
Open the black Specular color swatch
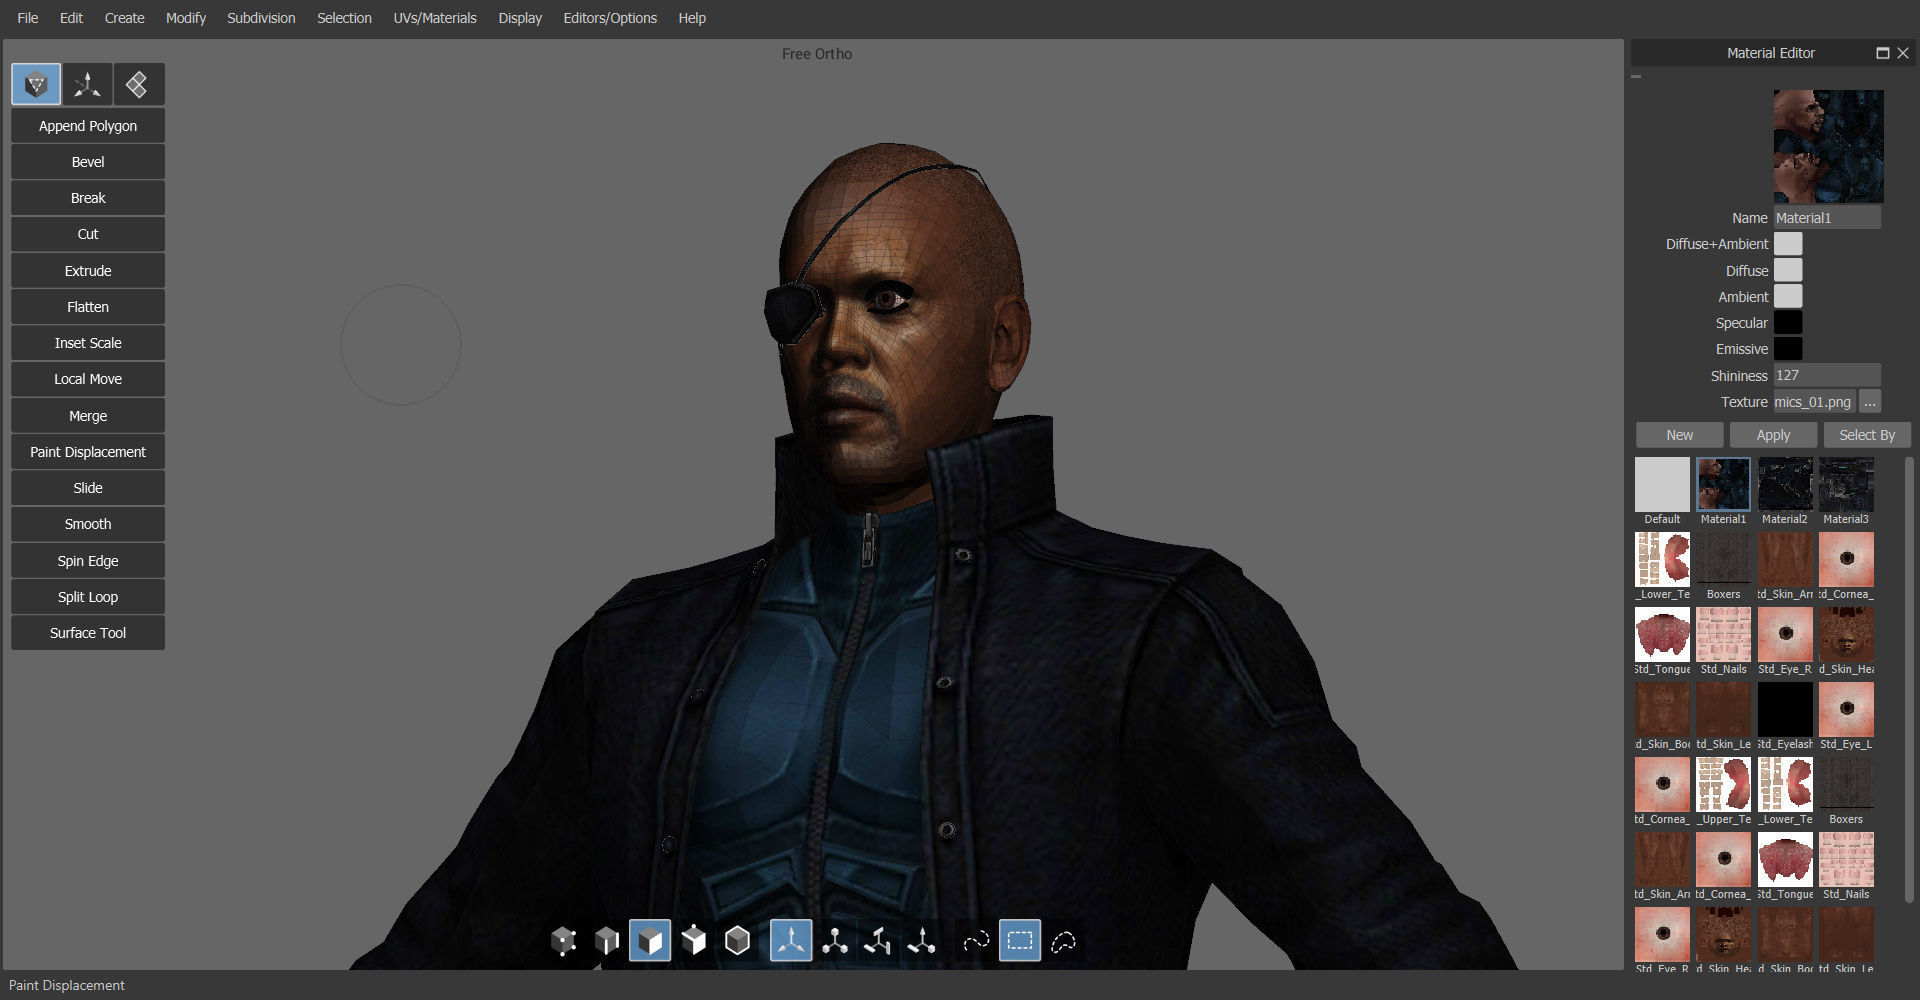(1788, 322)
